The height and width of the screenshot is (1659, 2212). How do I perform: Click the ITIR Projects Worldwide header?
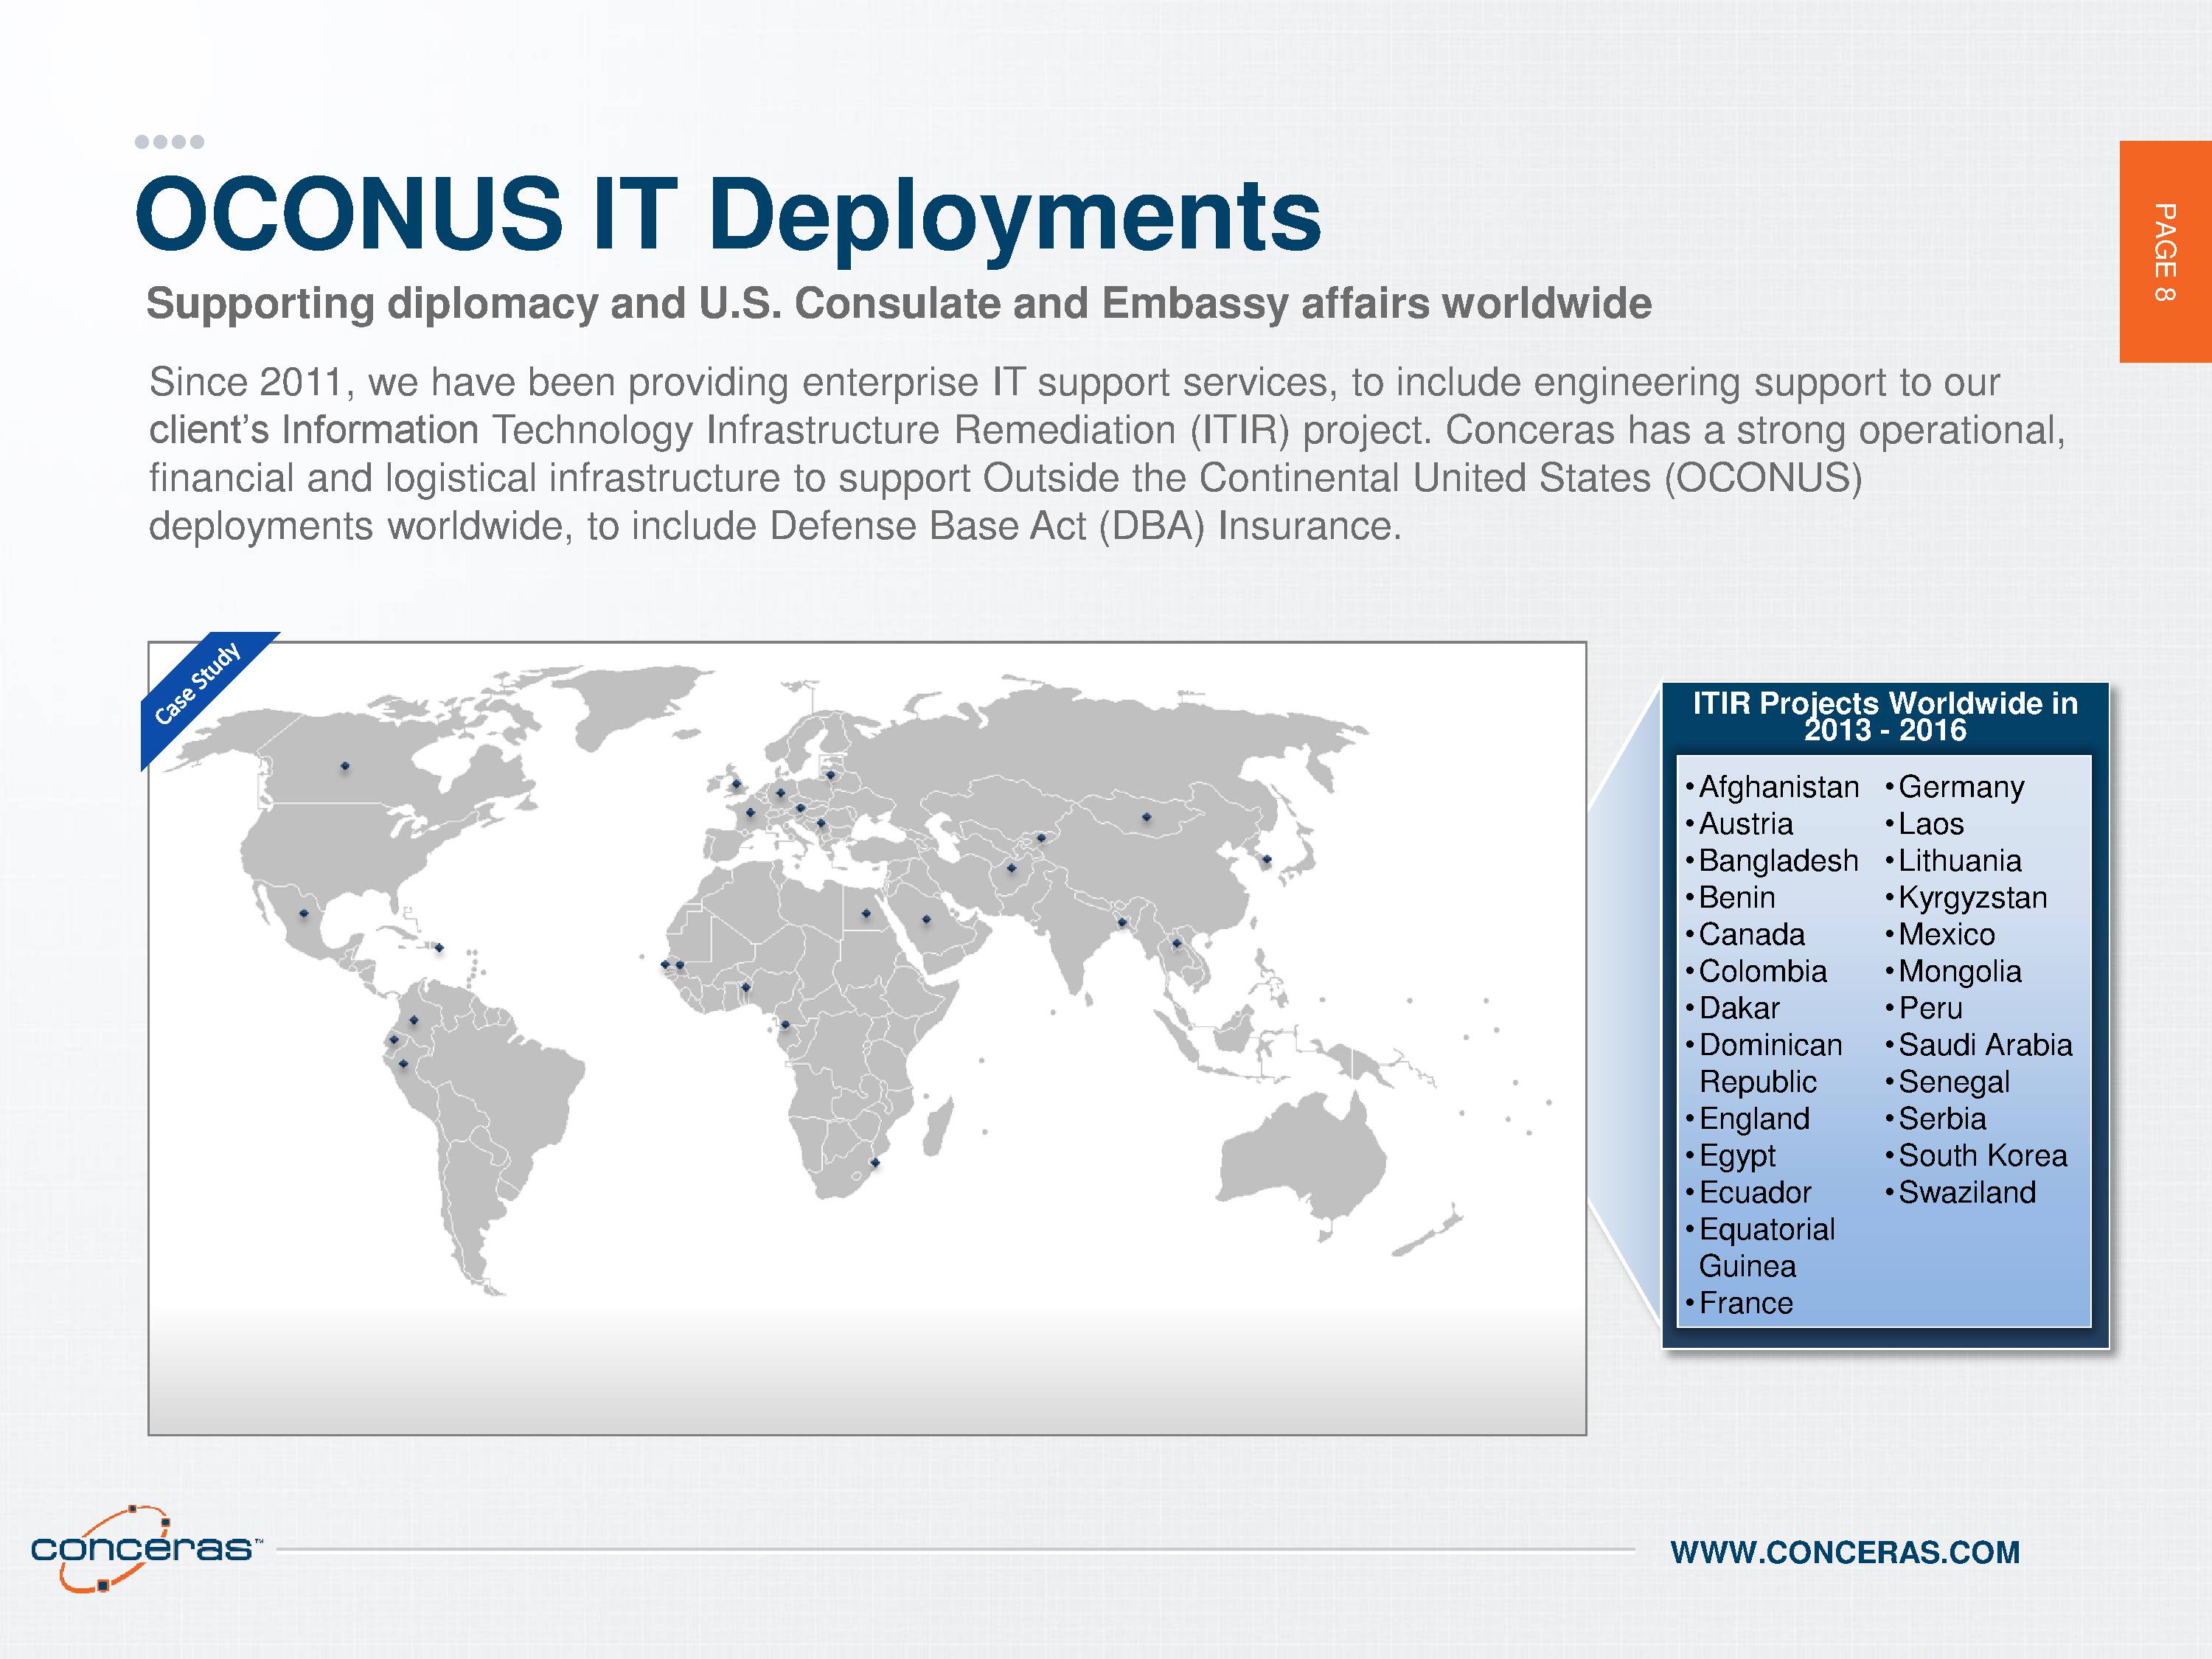click(1885, 717)
